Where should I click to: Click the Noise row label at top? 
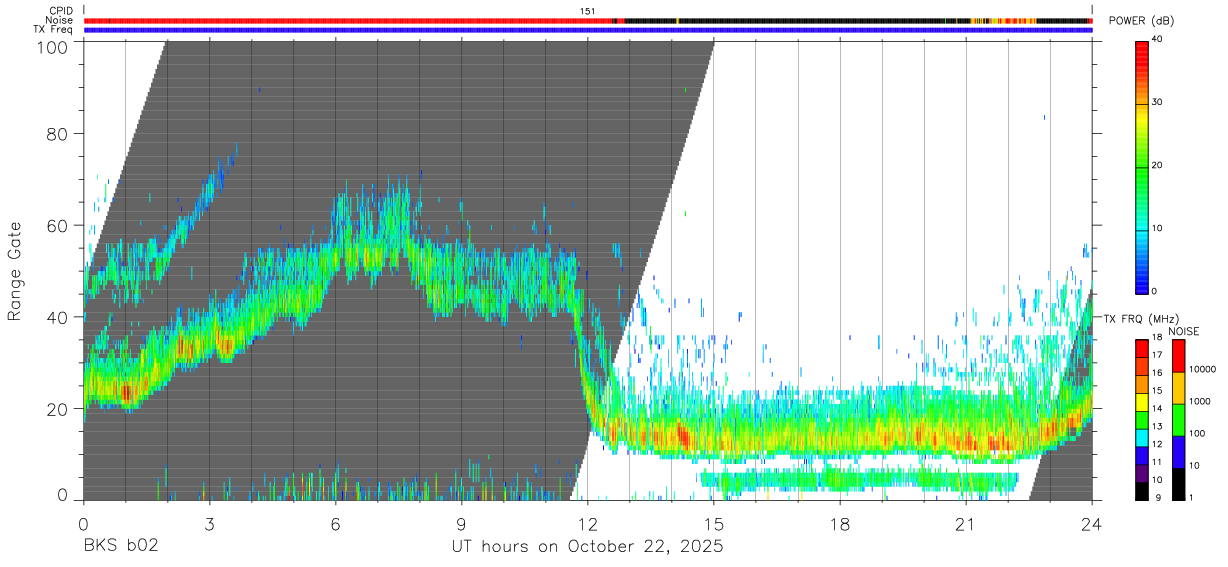click(x=59, y=20)
